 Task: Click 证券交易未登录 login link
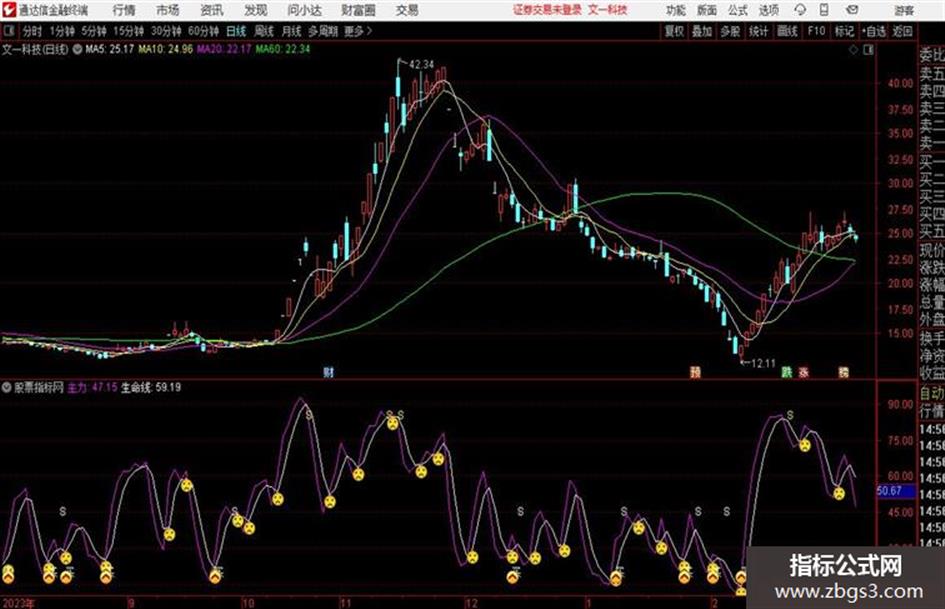click(547, 10)
